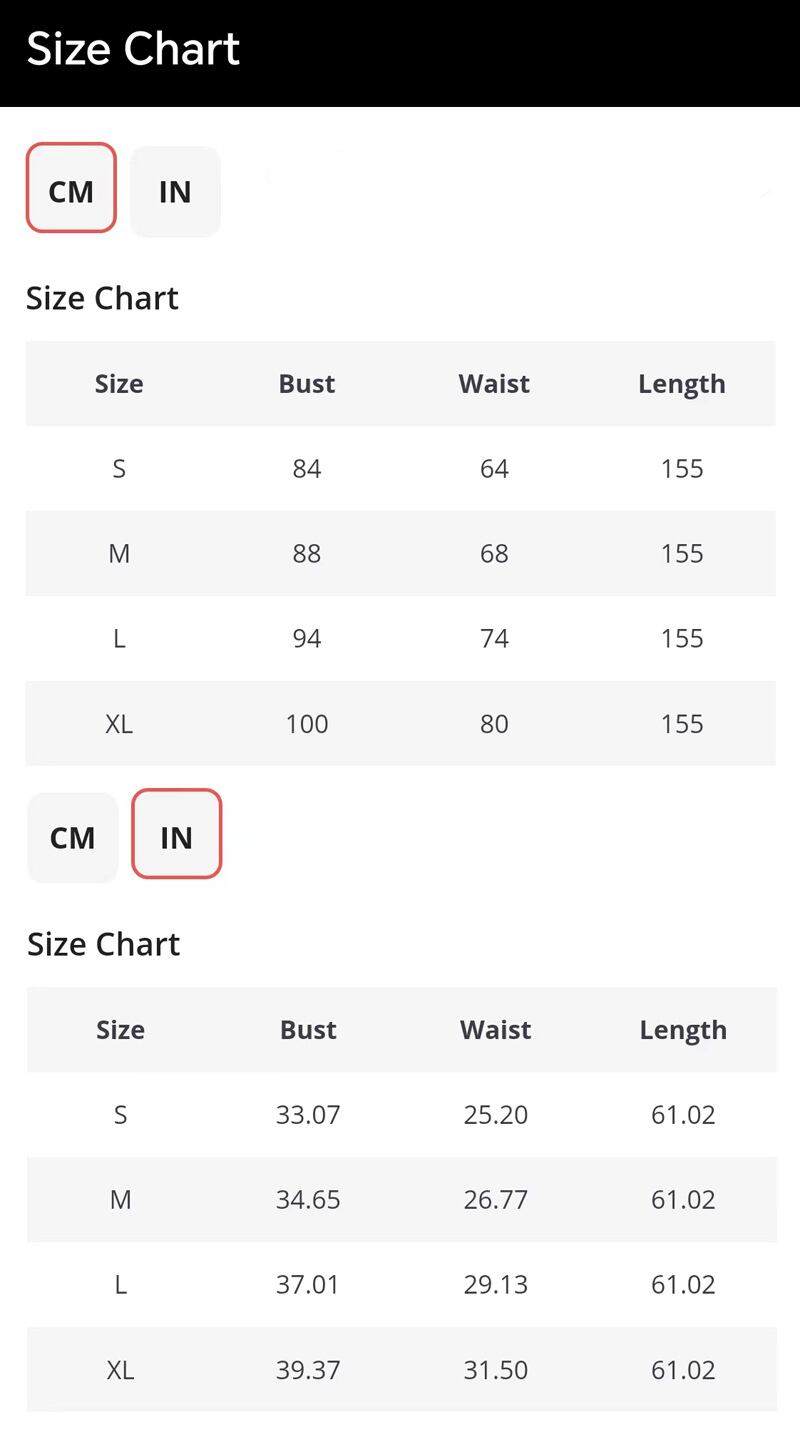Click the Size column header in inches table
Image resolution: width=800 pixels, height=1432 pixels.
[120, 1030]
